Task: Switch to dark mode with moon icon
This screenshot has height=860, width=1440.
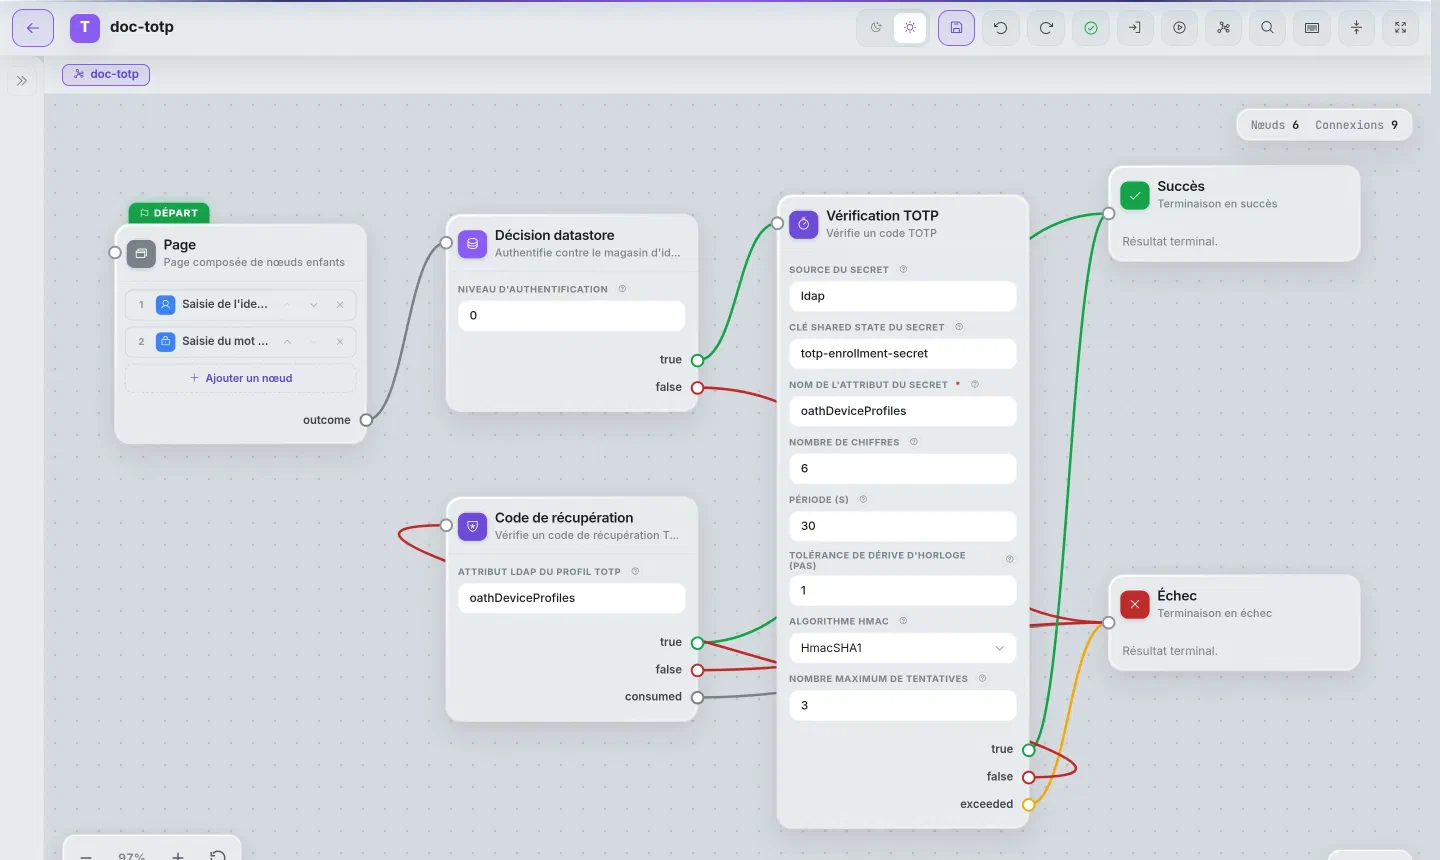Action: click(876, 28)
